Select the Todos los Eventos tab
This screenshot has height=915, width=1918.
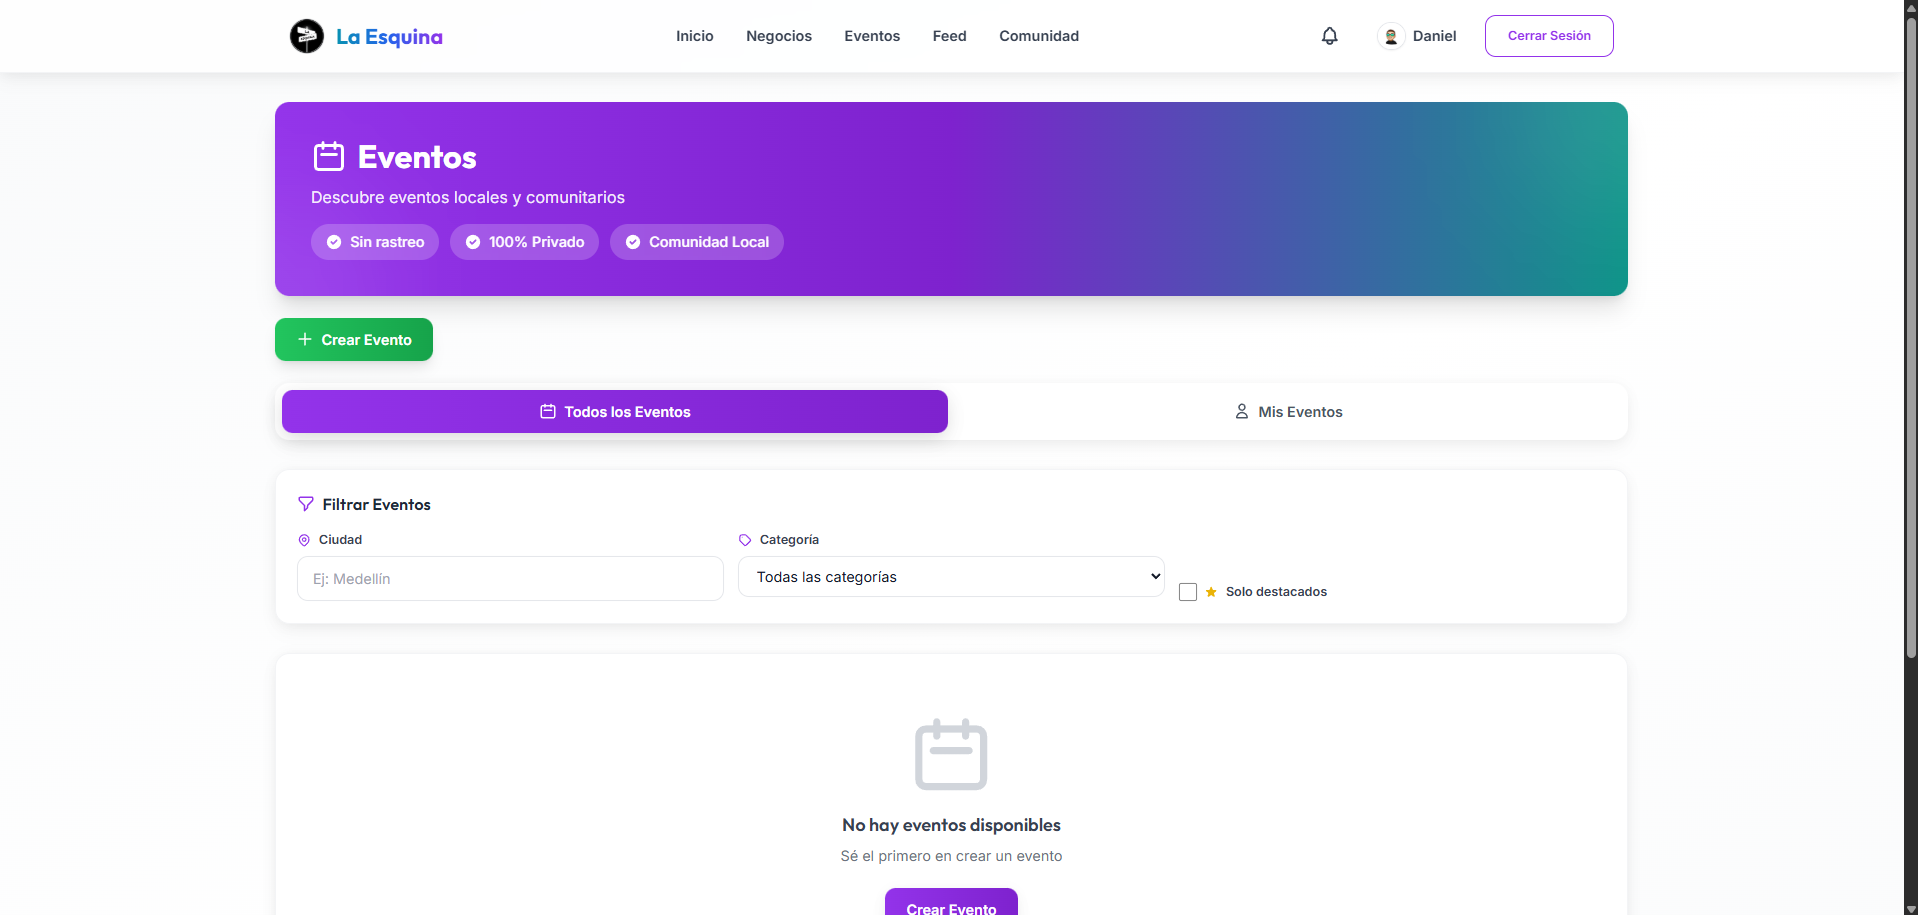point(614,412)
